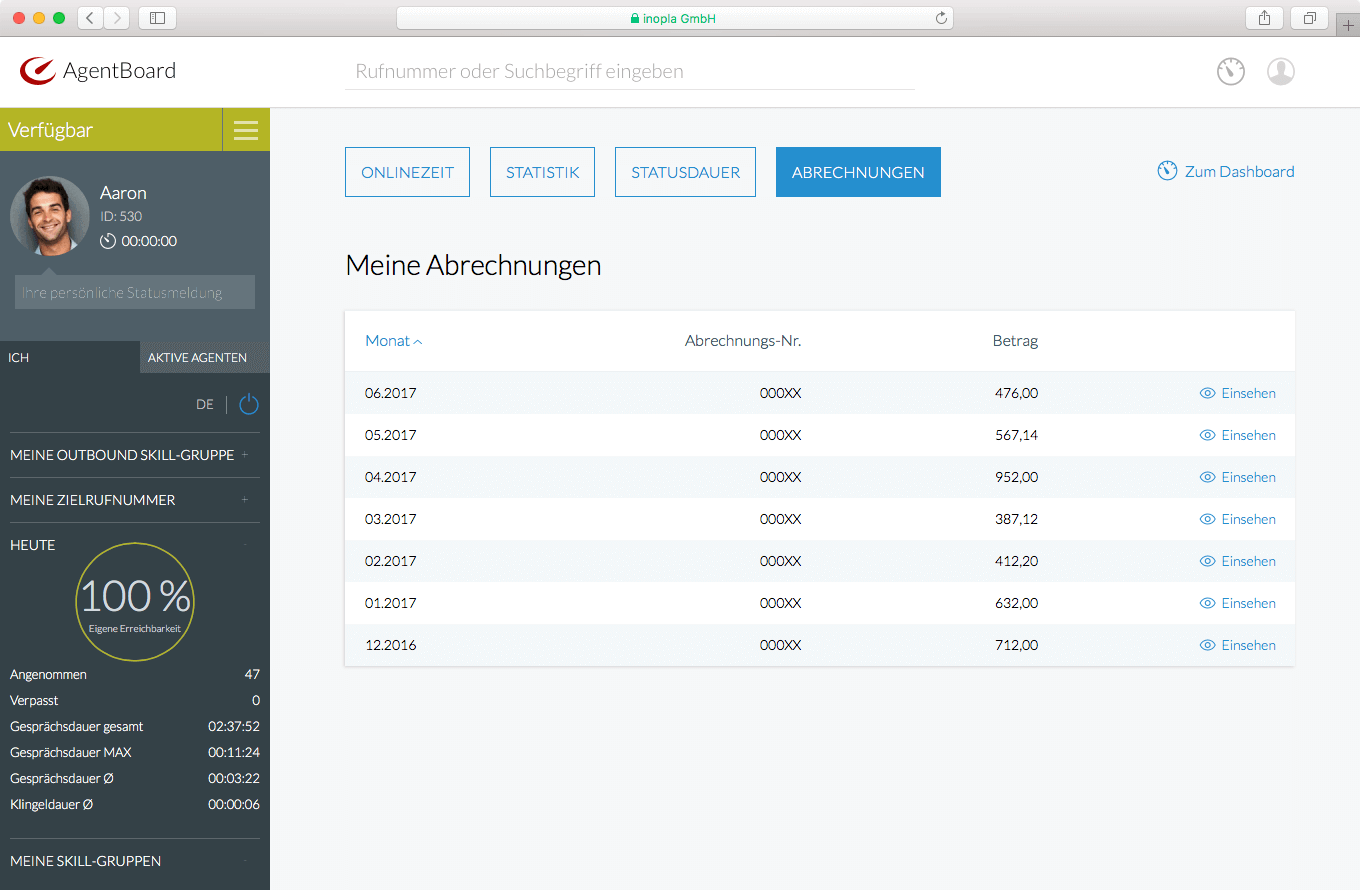
Task: Open the Verfügbar status selector
Action: click(111, 130)
